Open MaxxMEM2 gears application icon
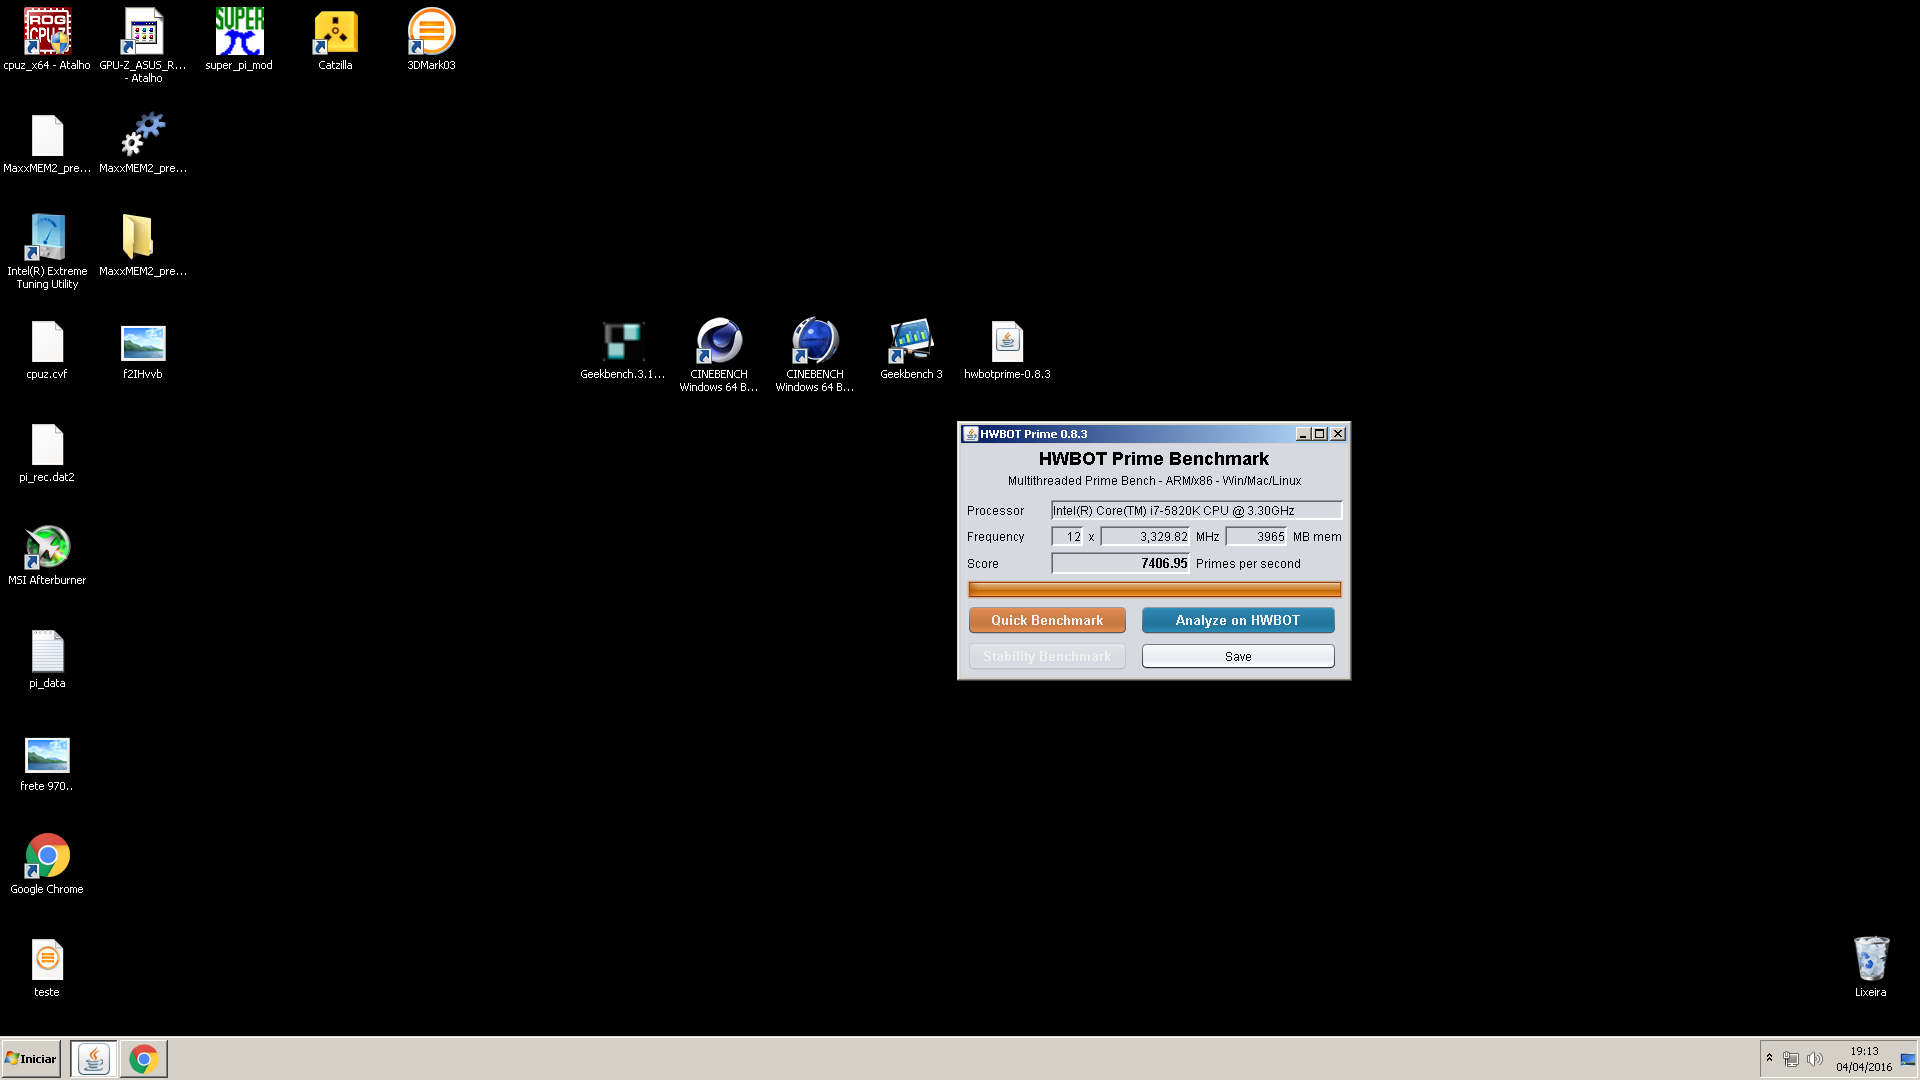Viewport: 1920px width, 1080px height. click(x=143, y=136)
